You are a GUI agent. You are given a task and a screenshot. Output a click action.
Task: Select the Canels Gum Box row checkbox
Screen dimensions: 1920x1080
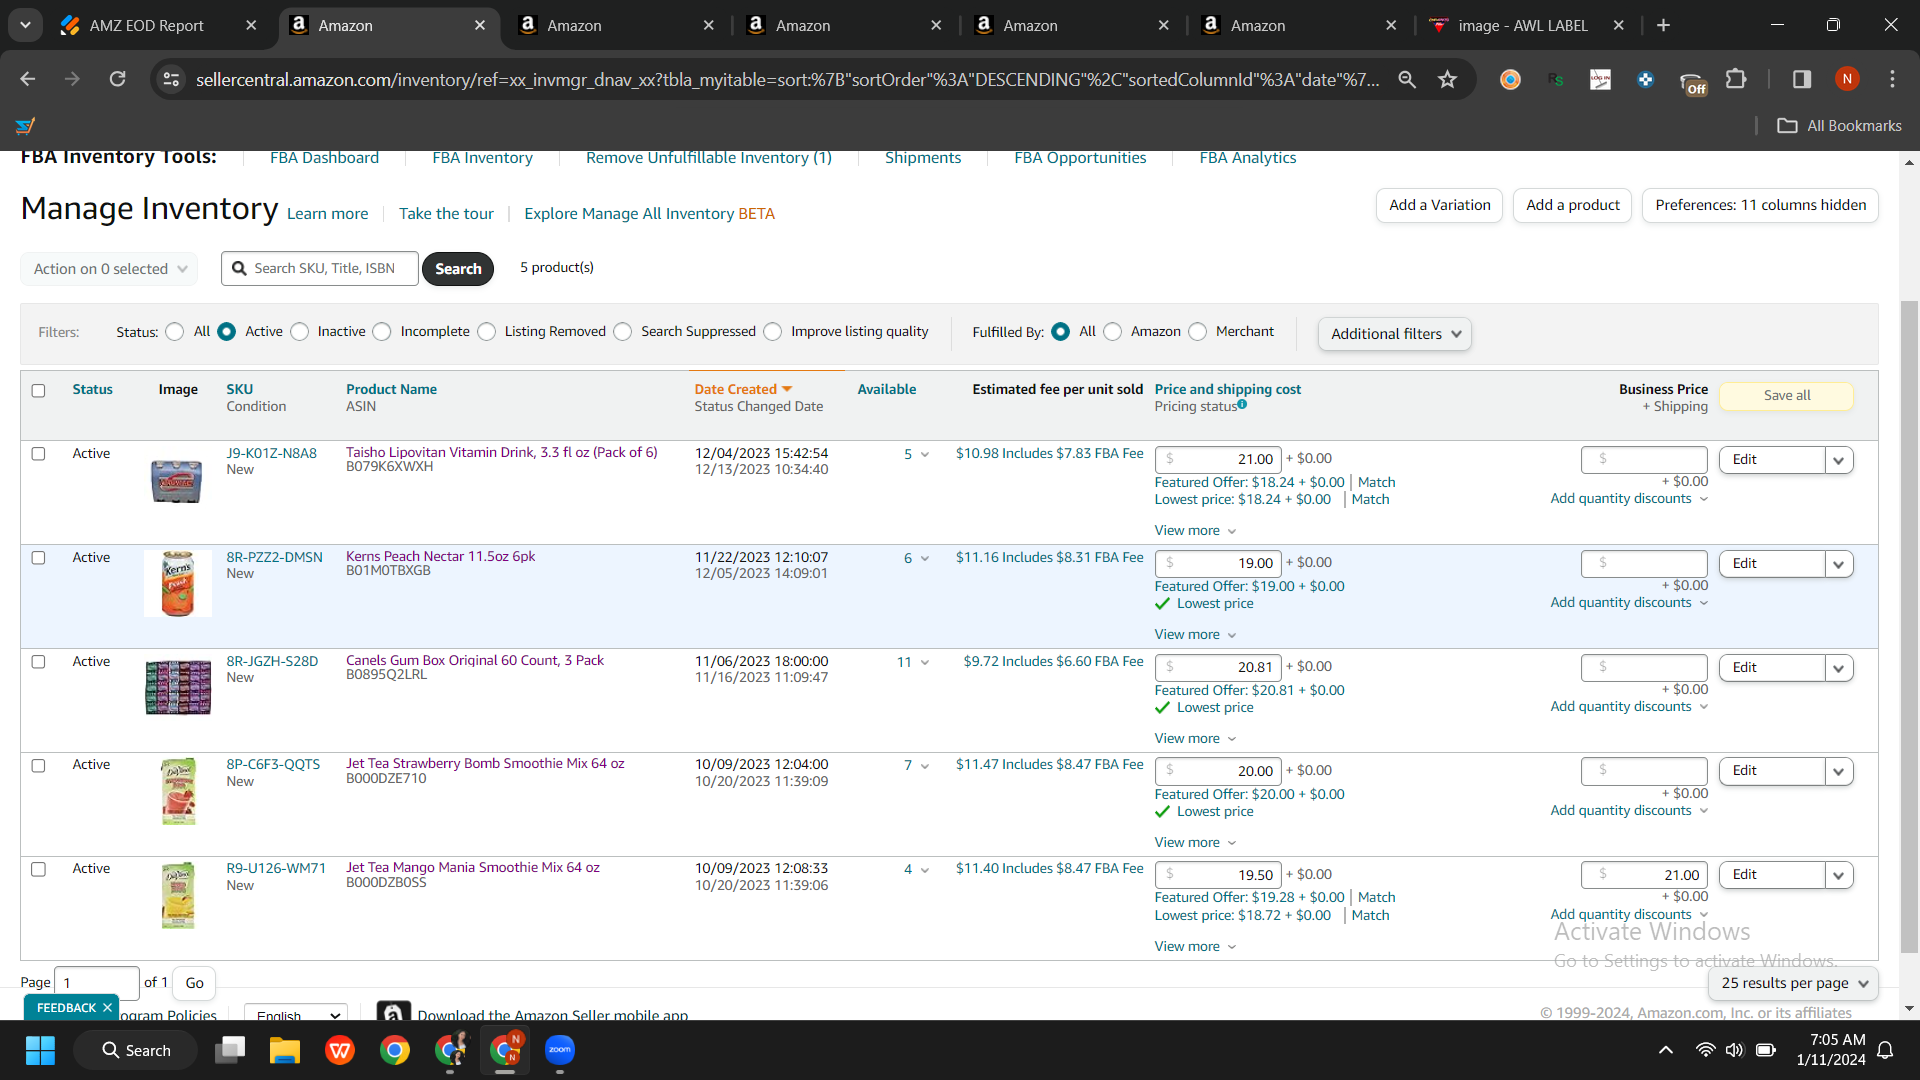pyautogui.click(x=38, y=661)
